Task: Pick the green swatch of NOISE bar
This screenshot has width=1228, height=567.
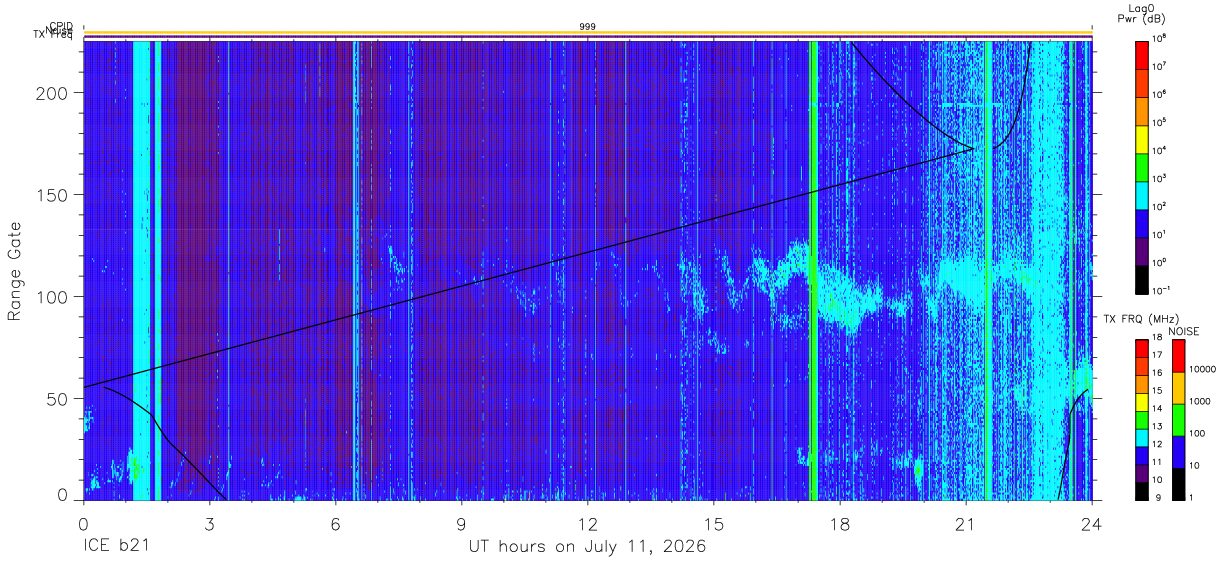Action: pyautogui.click(x=1178, y=419)
